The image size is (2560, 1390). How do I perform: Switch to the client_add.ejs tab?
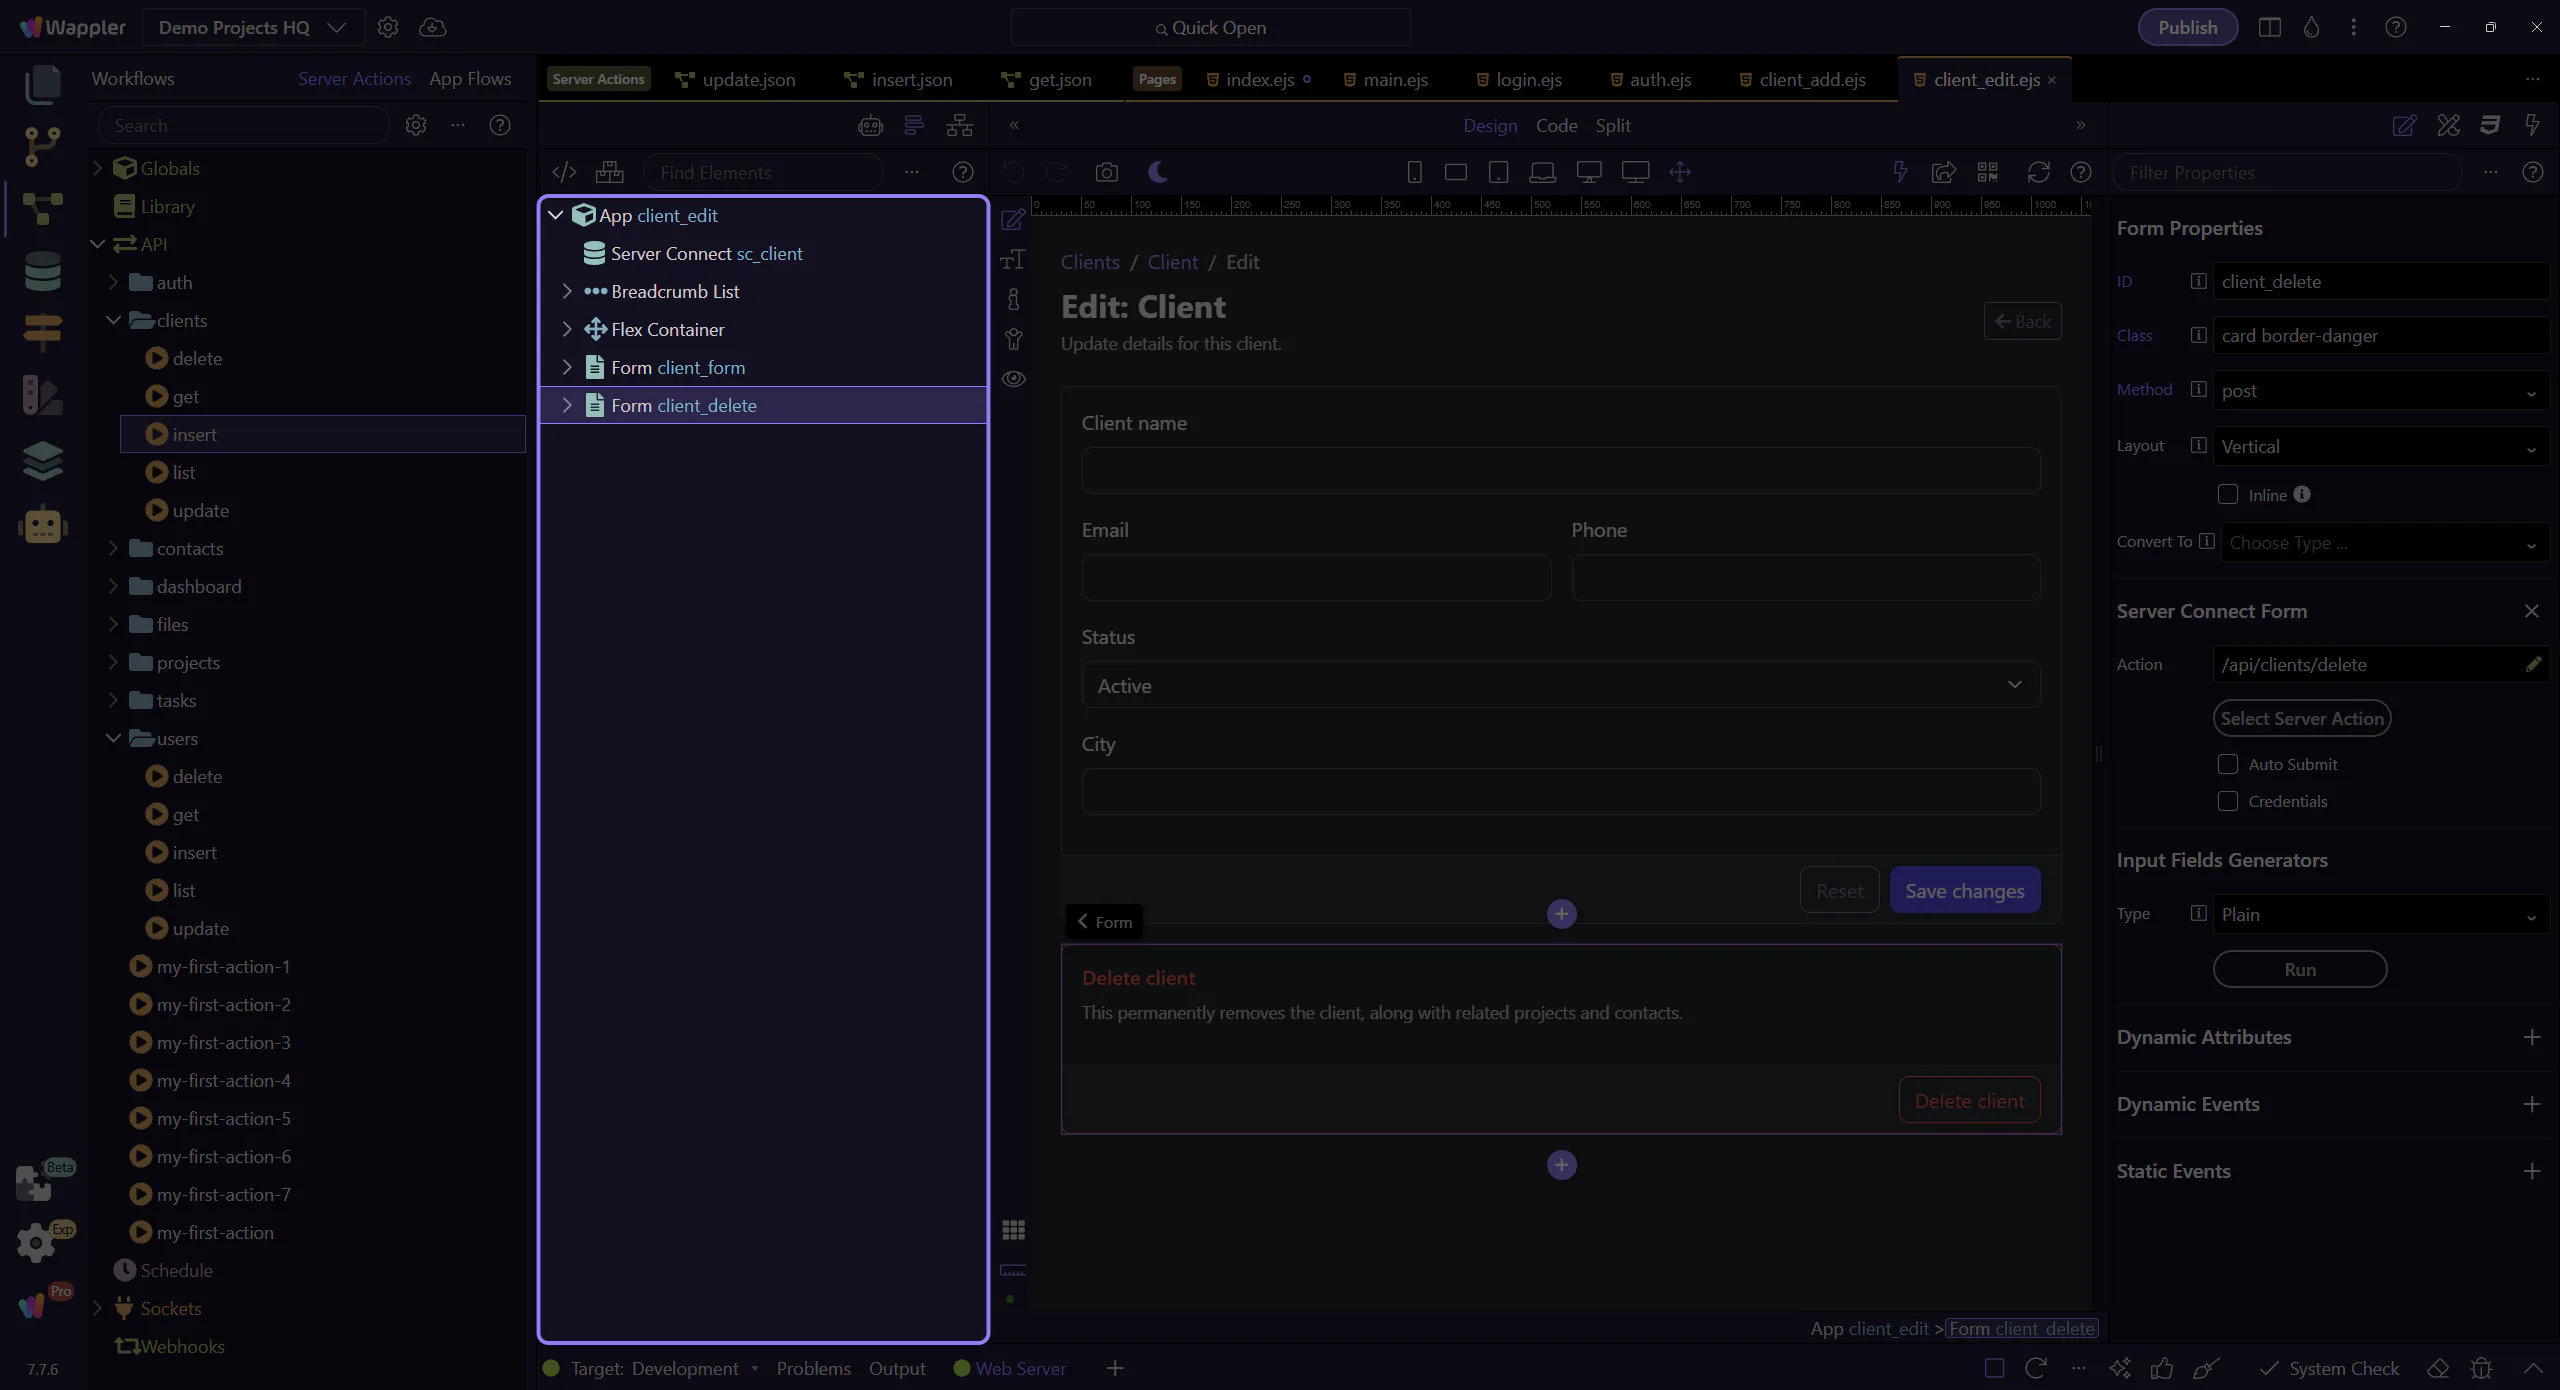point(1811,80)
